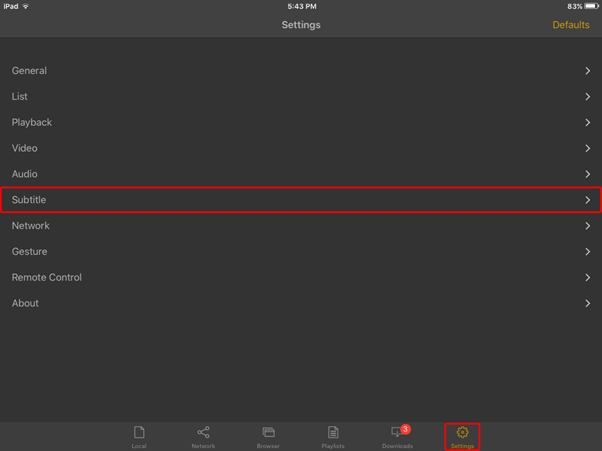Open the List settings row
Screen dimensions: 602x451
click(x=301, y=96)
